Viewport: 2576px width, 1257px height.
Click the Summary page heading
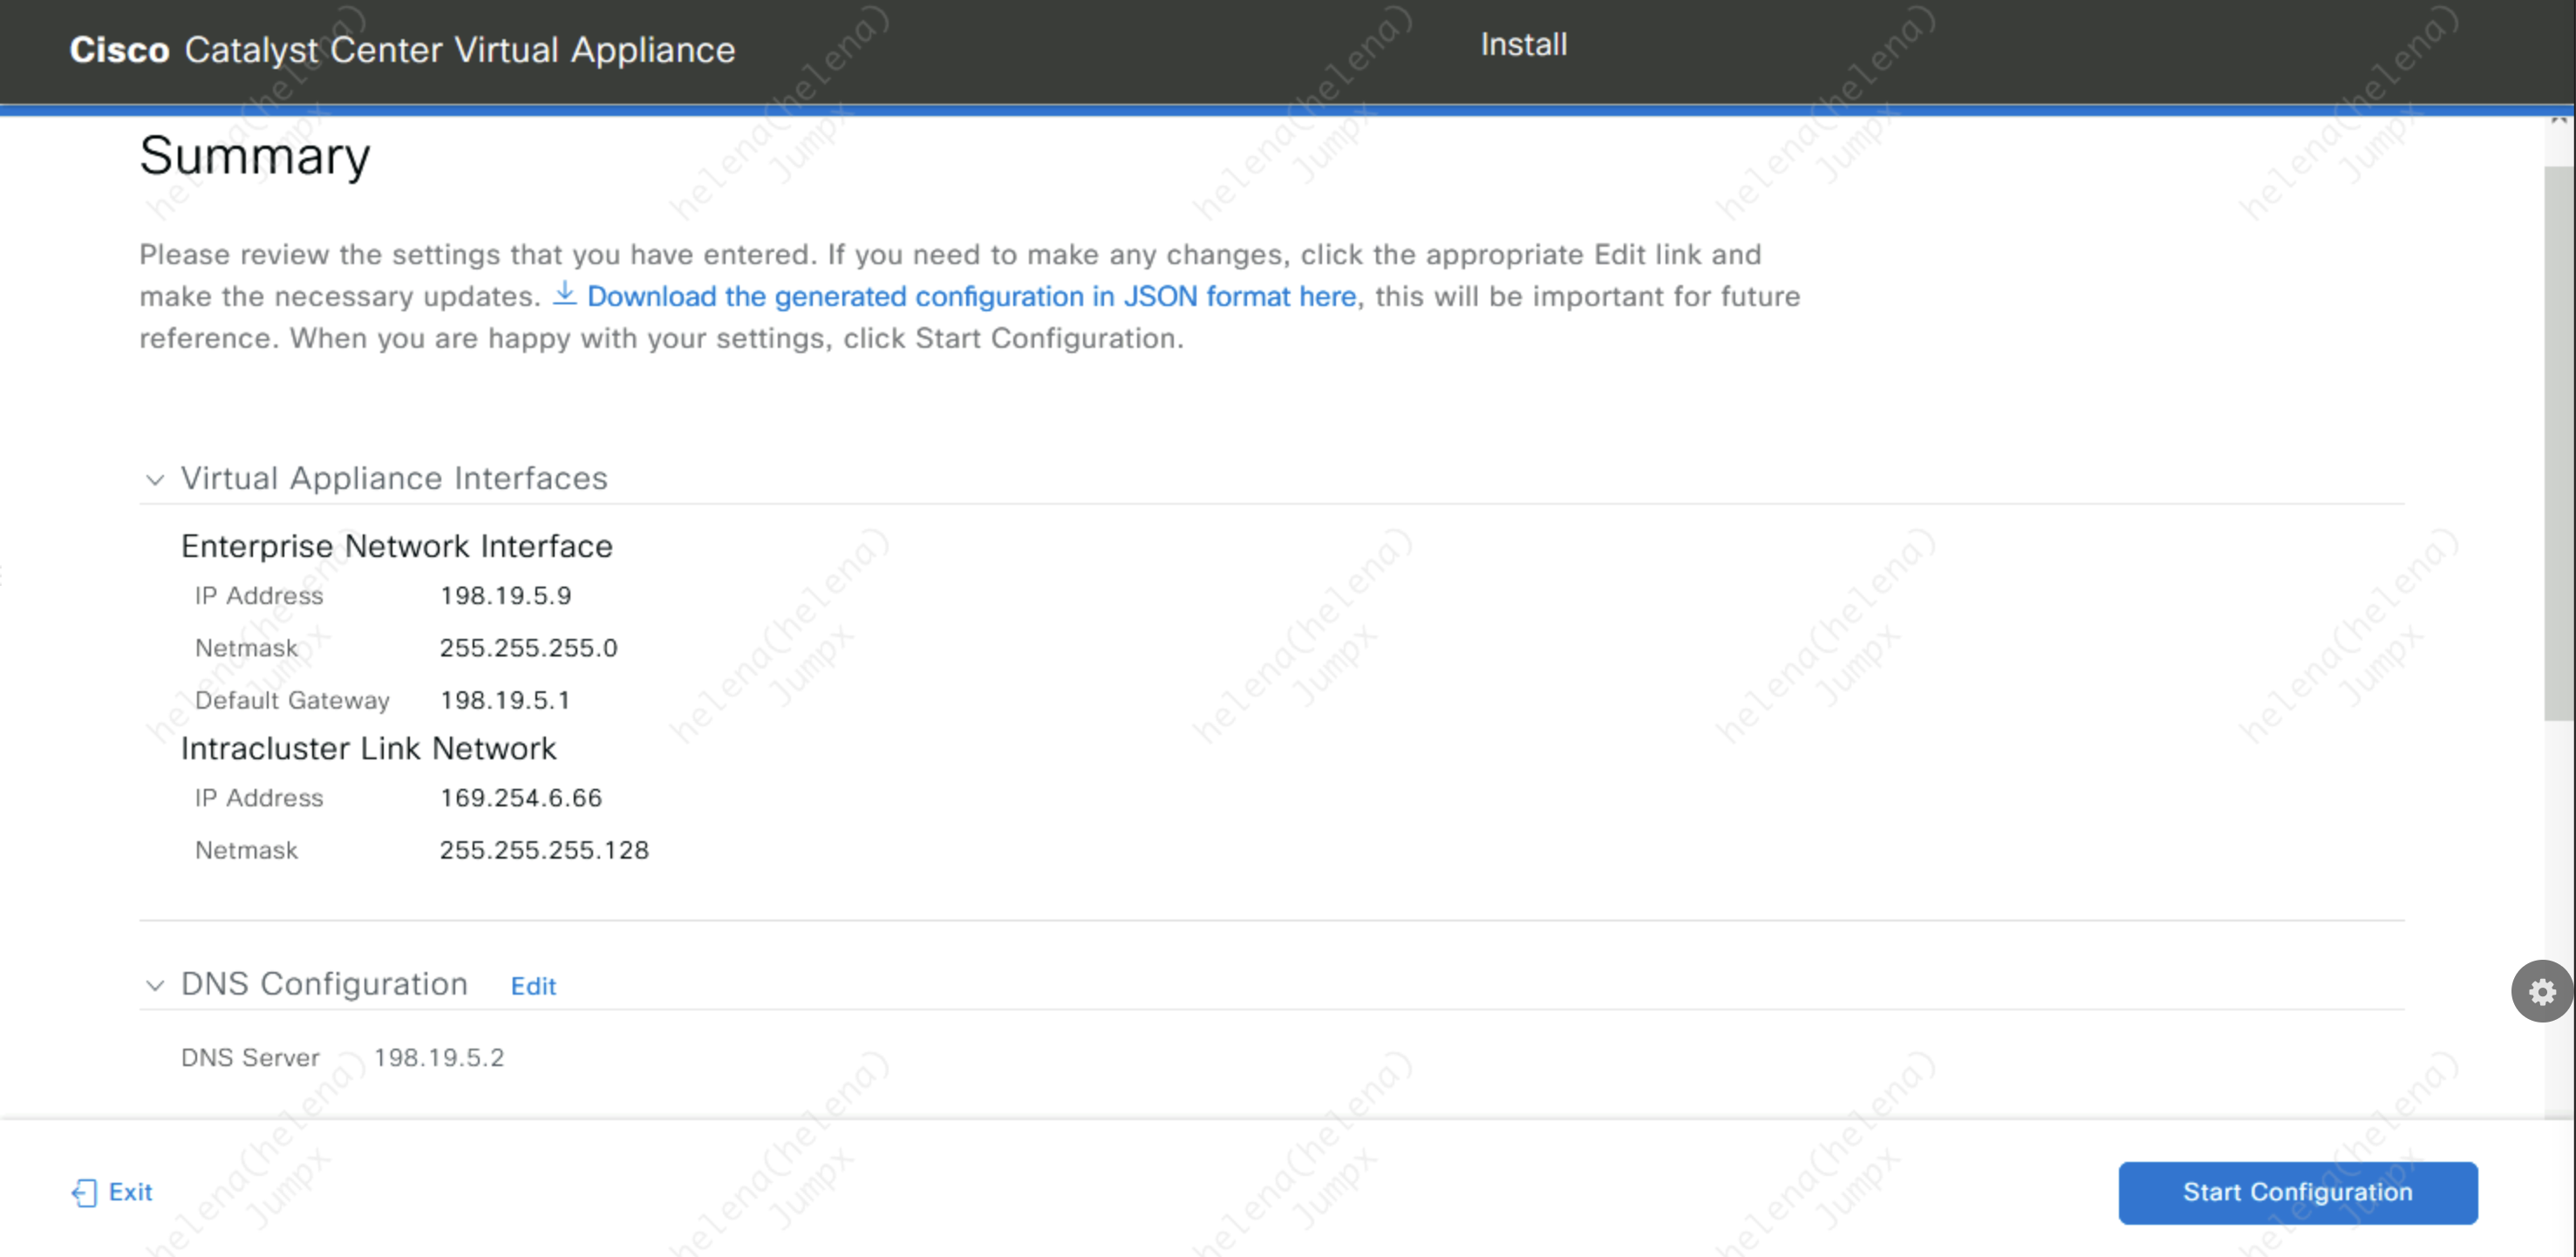(x=255, y=156)
